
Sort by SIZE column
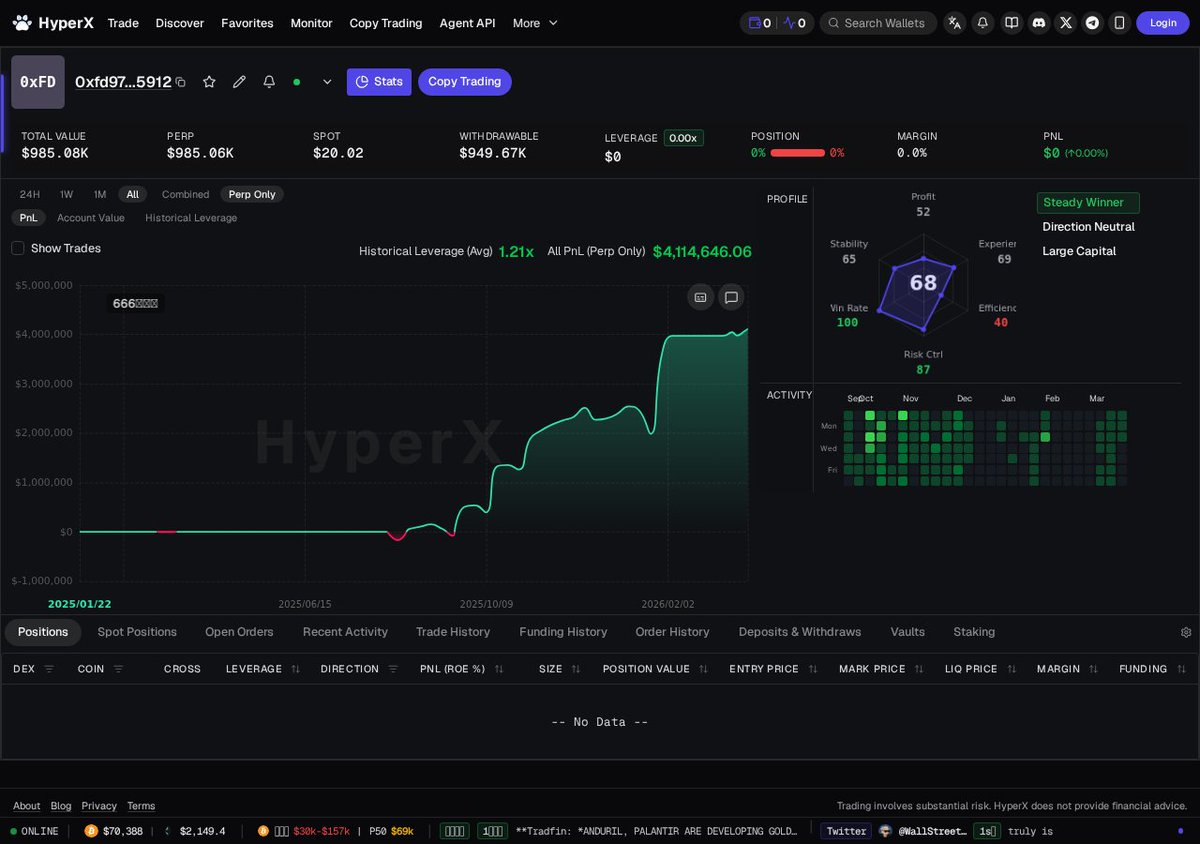coord(576,669)
